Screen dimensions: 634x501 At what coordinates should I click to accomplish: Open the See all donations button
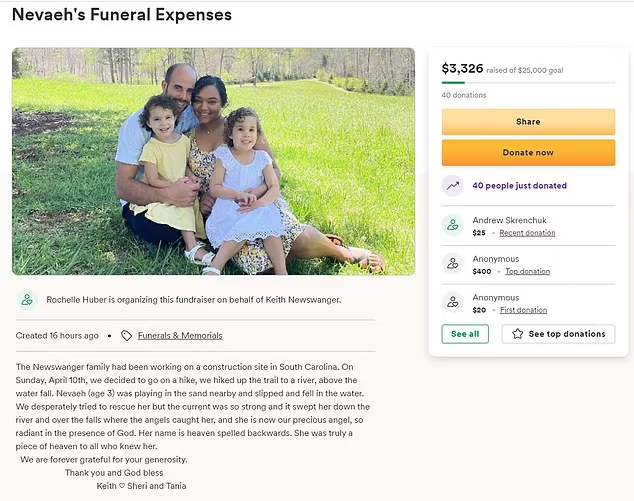tap(465, 334)
